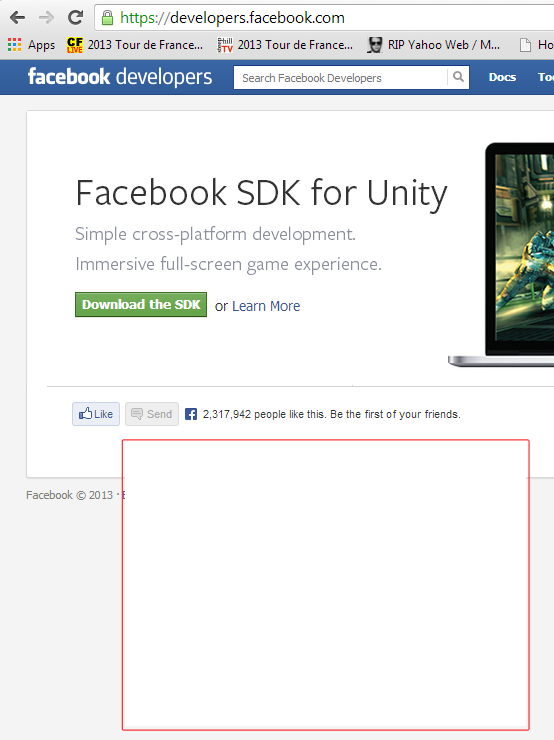Click the laptop game screenshot image
Viewport: 554px width, 740px height.
point(524,247)
